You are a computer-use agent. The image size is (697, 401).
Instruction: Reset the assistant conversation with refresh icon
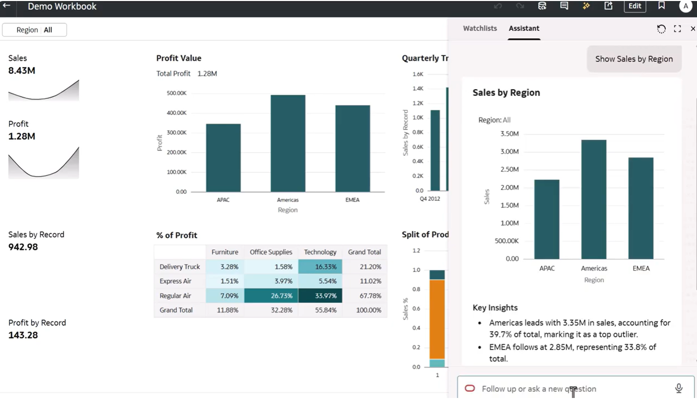661,29
